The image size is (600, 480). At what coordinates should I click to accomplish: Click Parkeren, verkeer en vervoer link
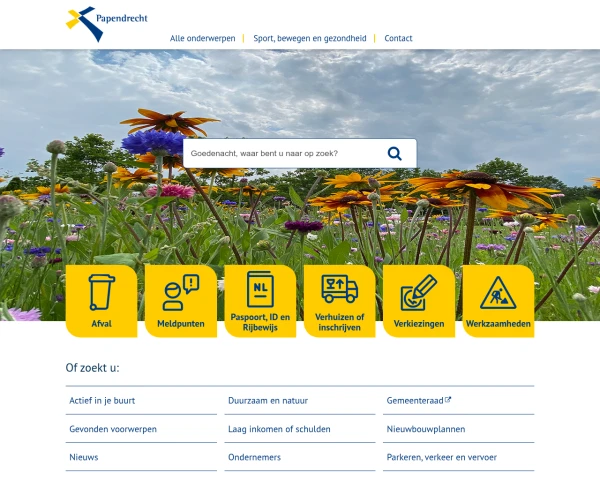click(x=441, y=457)
